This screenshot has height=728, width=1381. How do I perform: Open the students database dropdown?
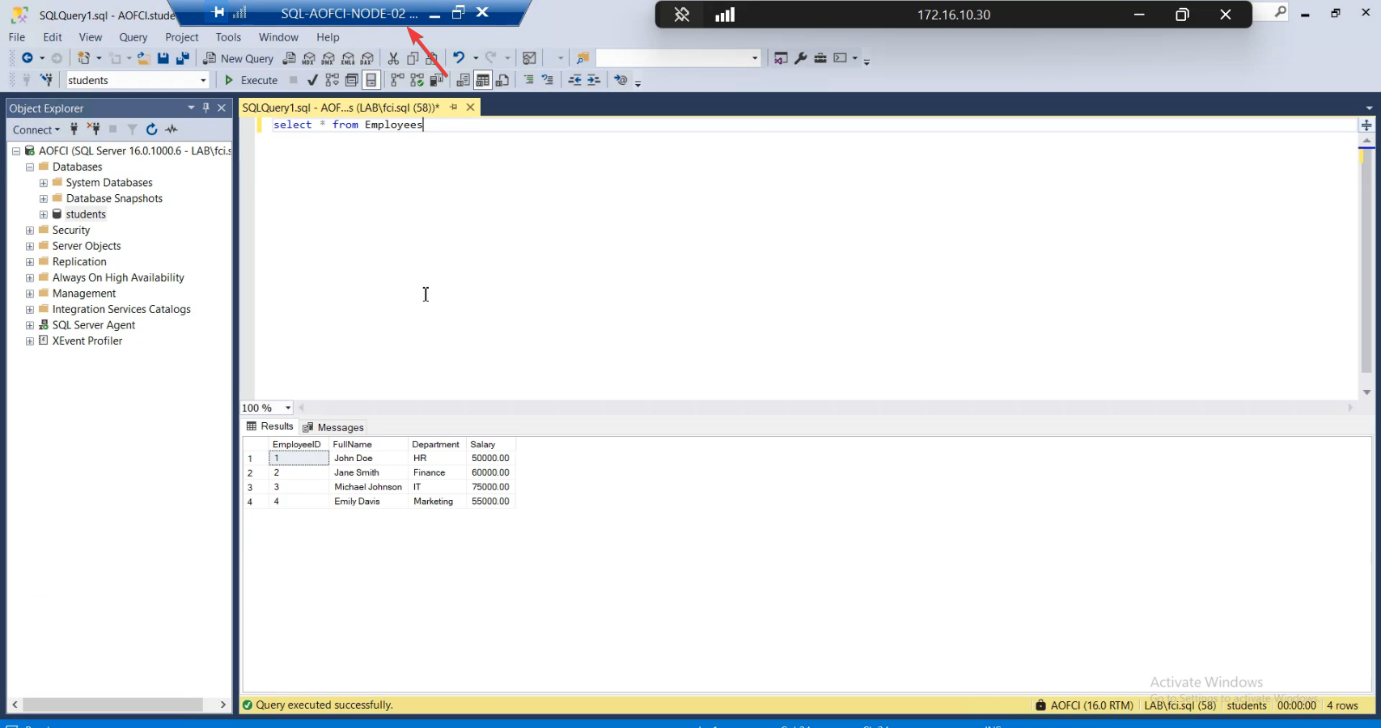point(203,80)
